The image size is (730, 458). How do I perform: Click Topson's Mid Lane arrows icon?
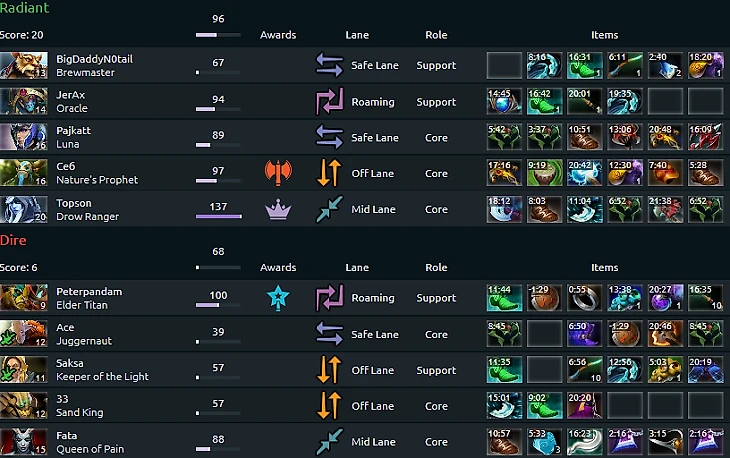coord(329,209)
